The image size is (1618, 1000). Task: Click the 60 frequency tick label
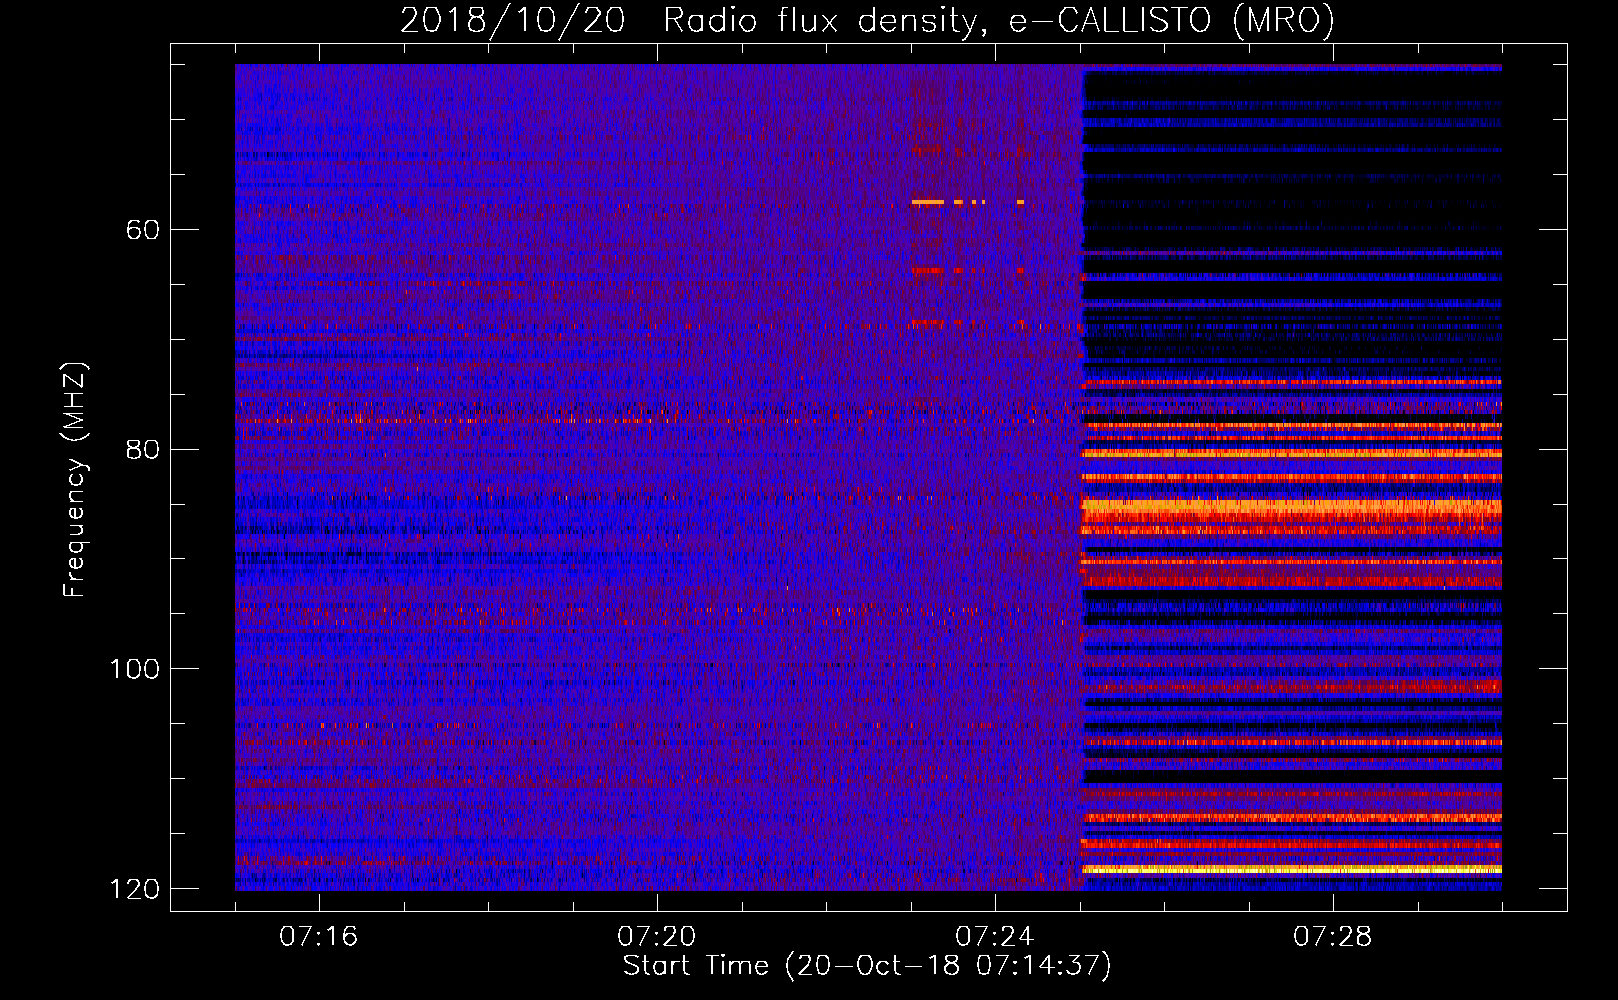tap(143, 230)
